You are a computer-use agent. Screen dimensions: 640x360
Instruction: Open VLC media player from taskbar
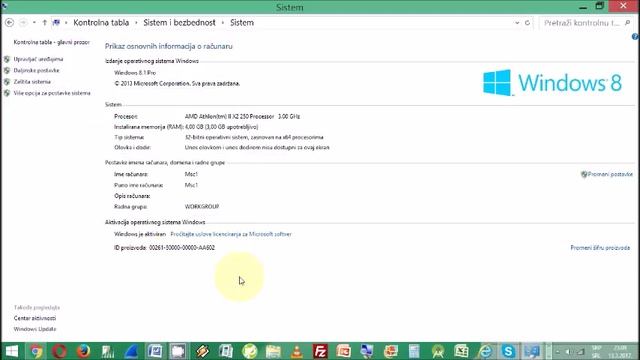point(297,351)
